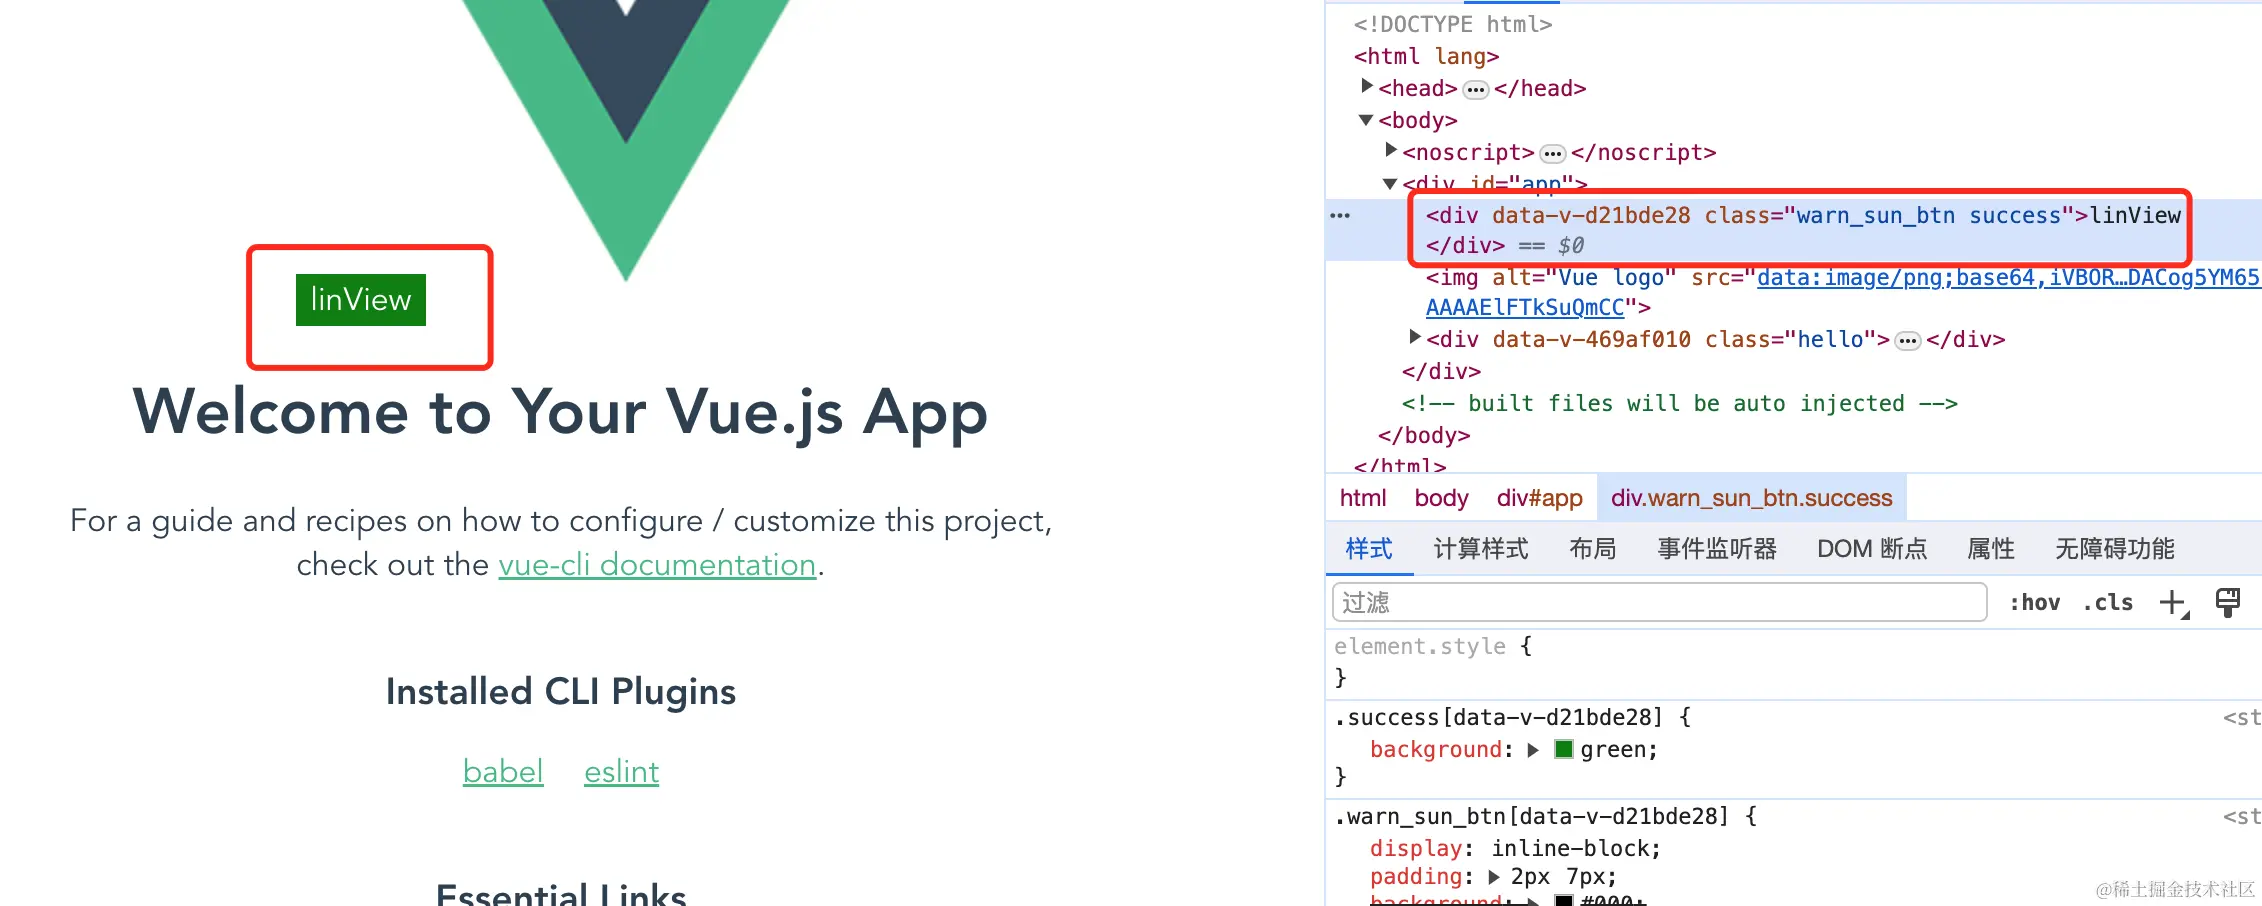
Task: Select the warn_sun_btn success div row
Action: (1794, 230)
